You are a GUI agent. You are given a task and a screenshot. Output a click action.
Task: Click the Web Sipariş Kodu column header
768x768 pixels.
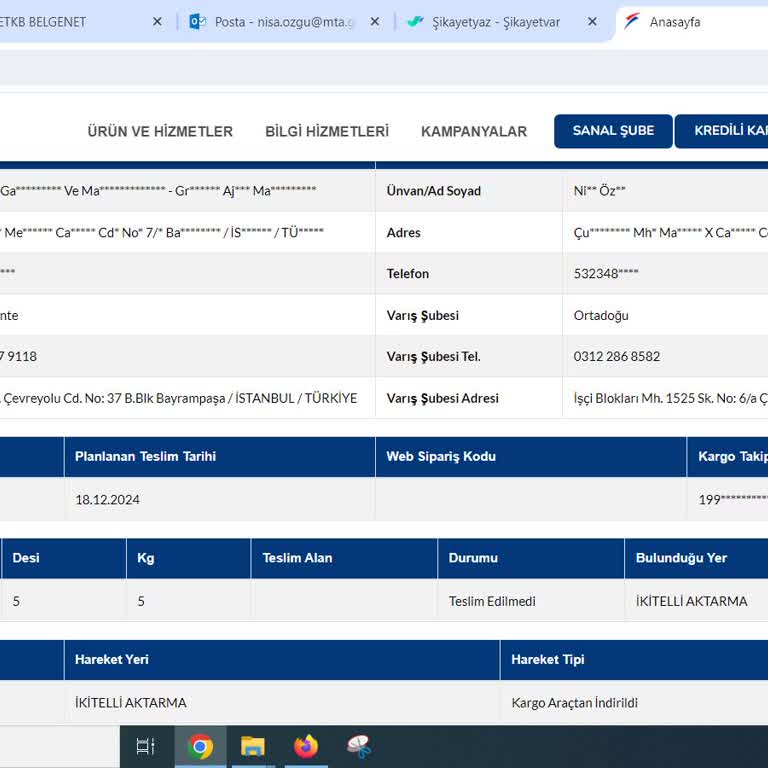tap(531, 456)
